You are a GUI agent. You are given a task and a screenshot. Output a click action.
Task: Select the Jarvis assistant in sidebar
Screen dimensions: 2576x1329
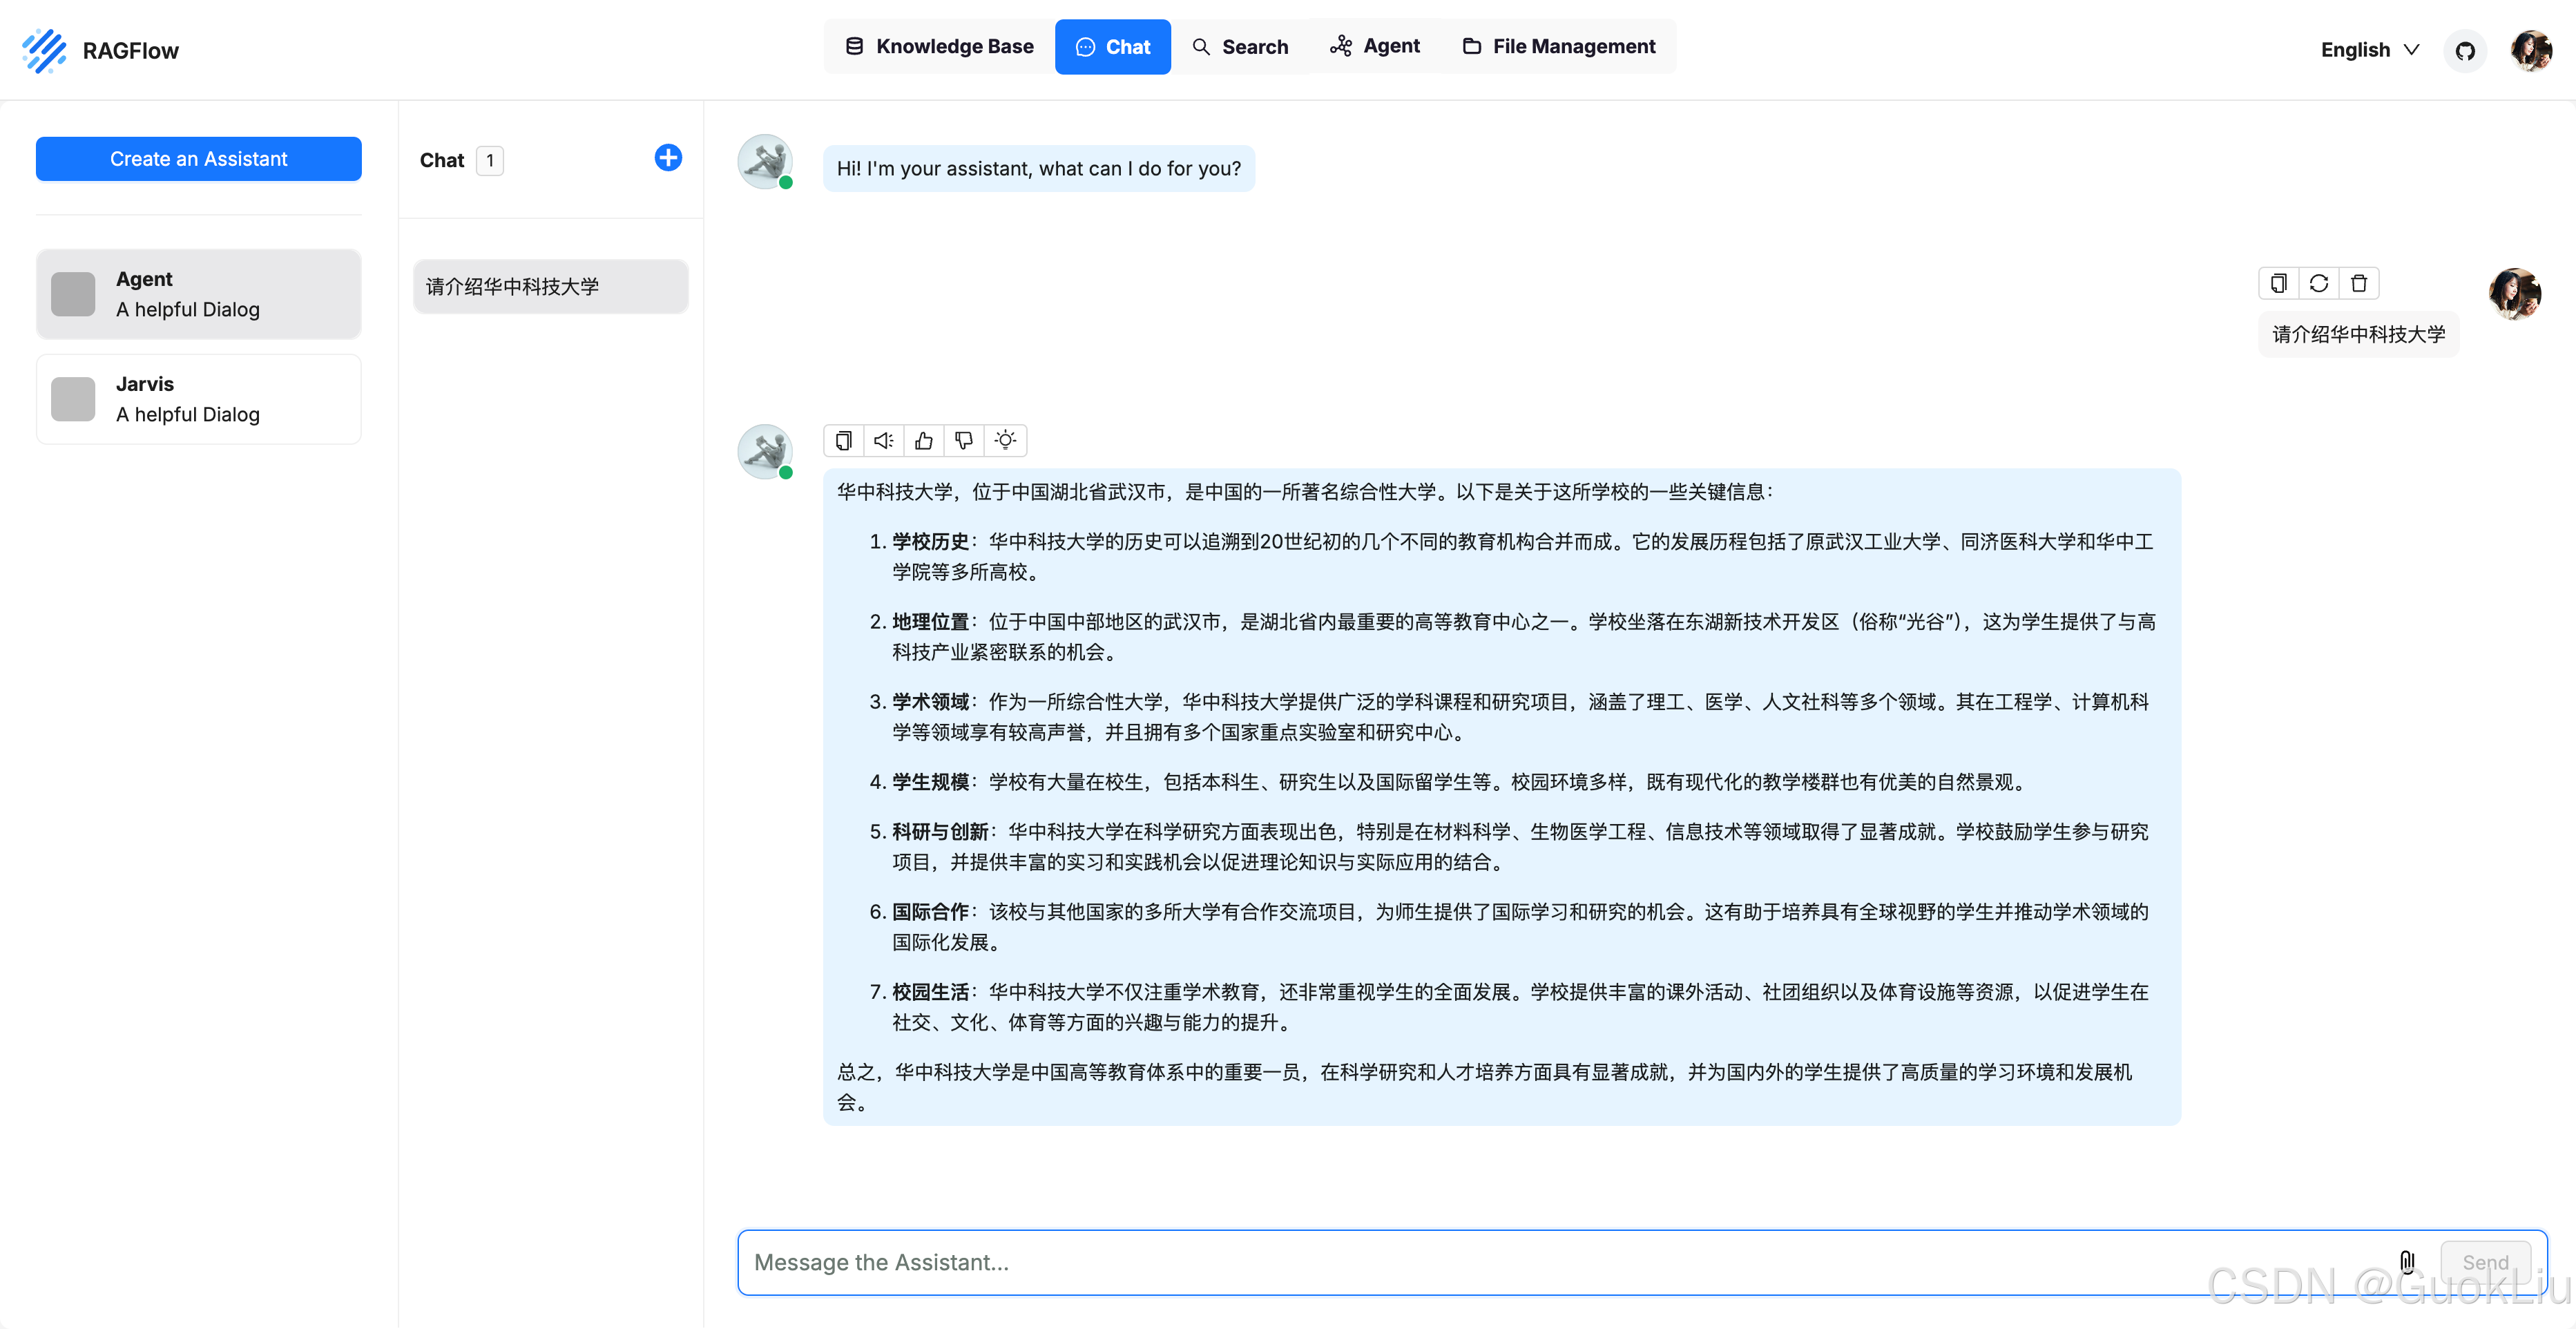click(199, 399)
